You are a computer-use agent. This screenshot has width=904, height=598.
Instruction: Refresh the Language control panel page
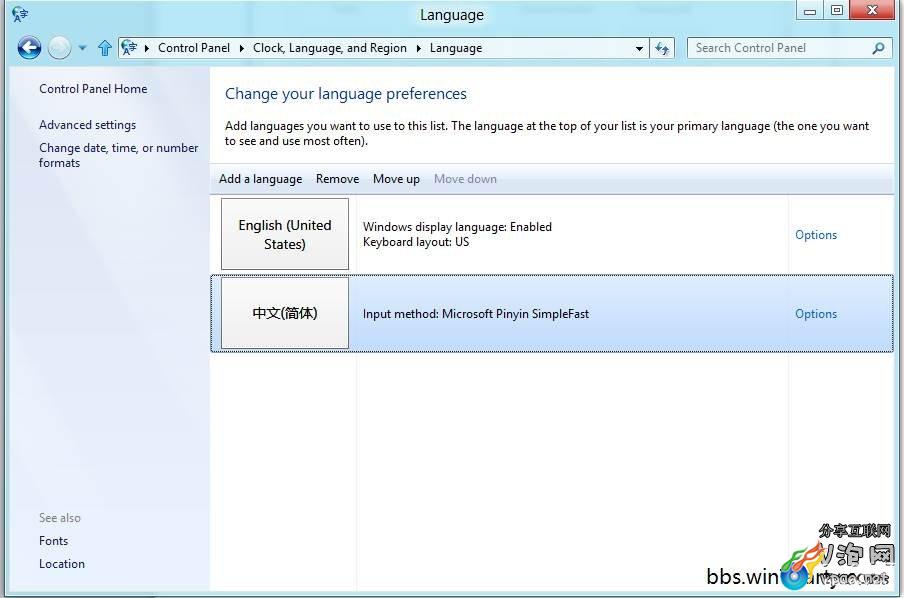662,48
